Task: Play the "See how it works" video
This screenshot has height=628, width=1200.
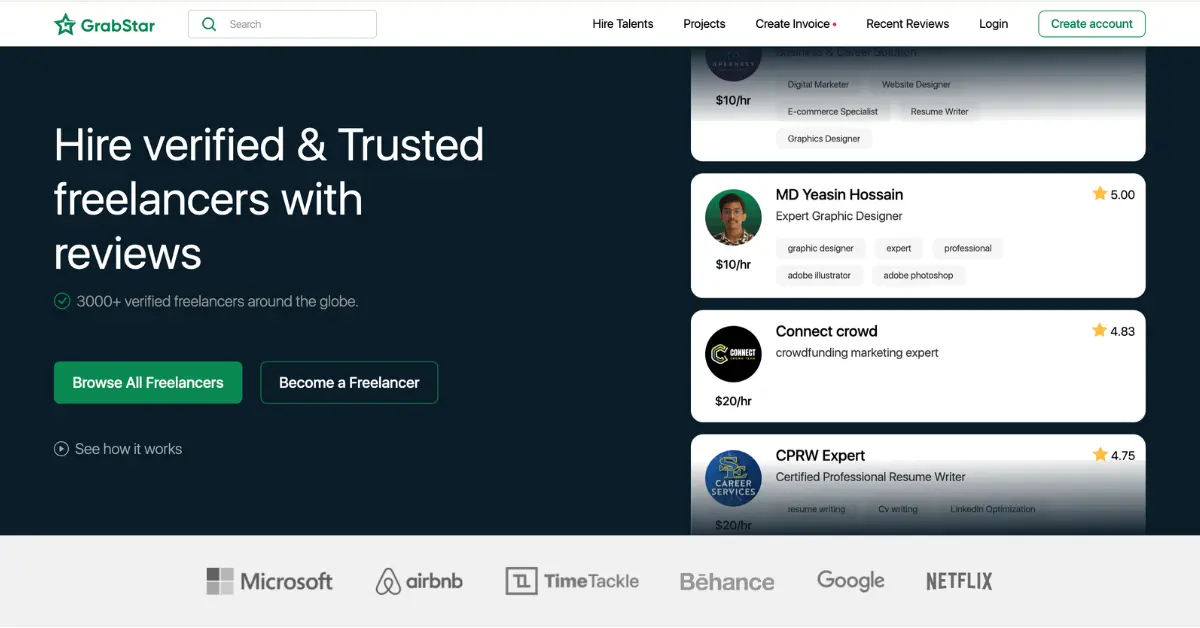Action: click(61, 448)
